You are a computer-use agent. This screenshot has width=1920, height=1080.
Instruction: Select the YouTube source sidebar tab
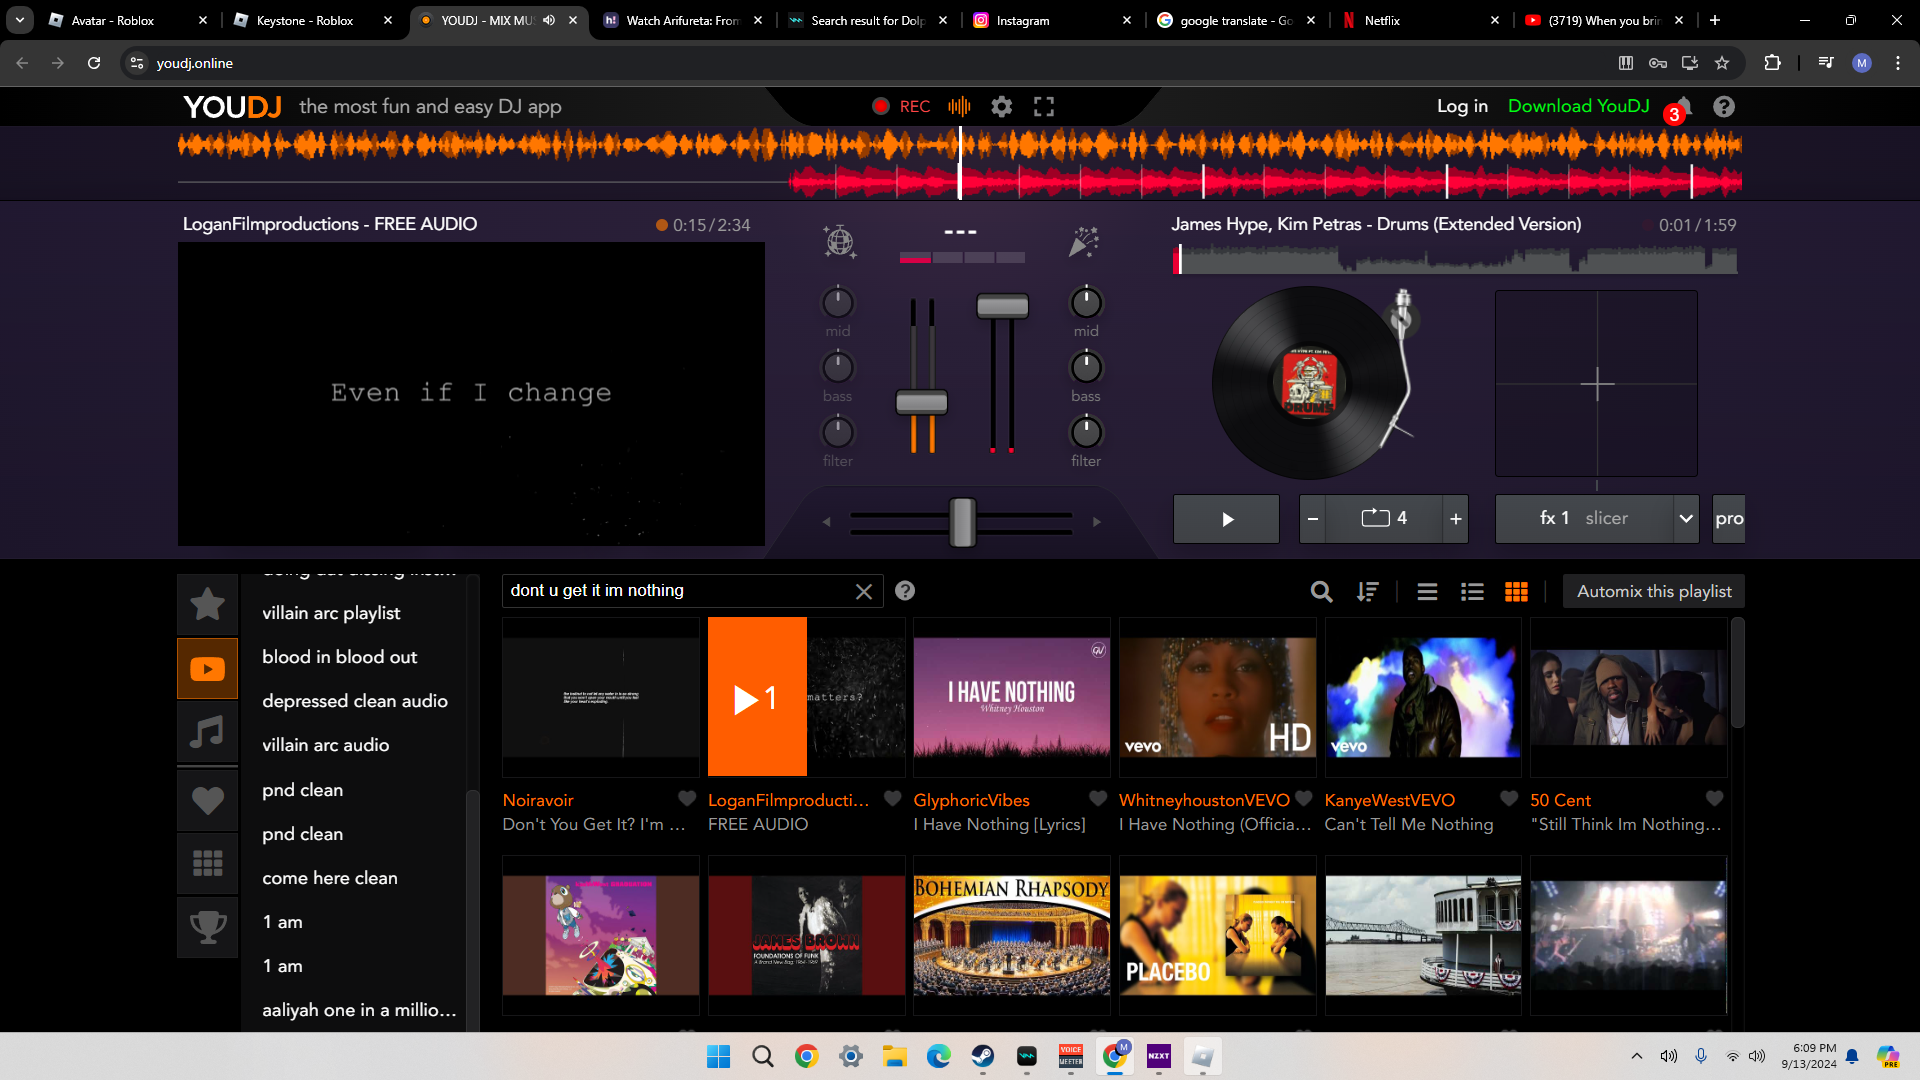208,669
